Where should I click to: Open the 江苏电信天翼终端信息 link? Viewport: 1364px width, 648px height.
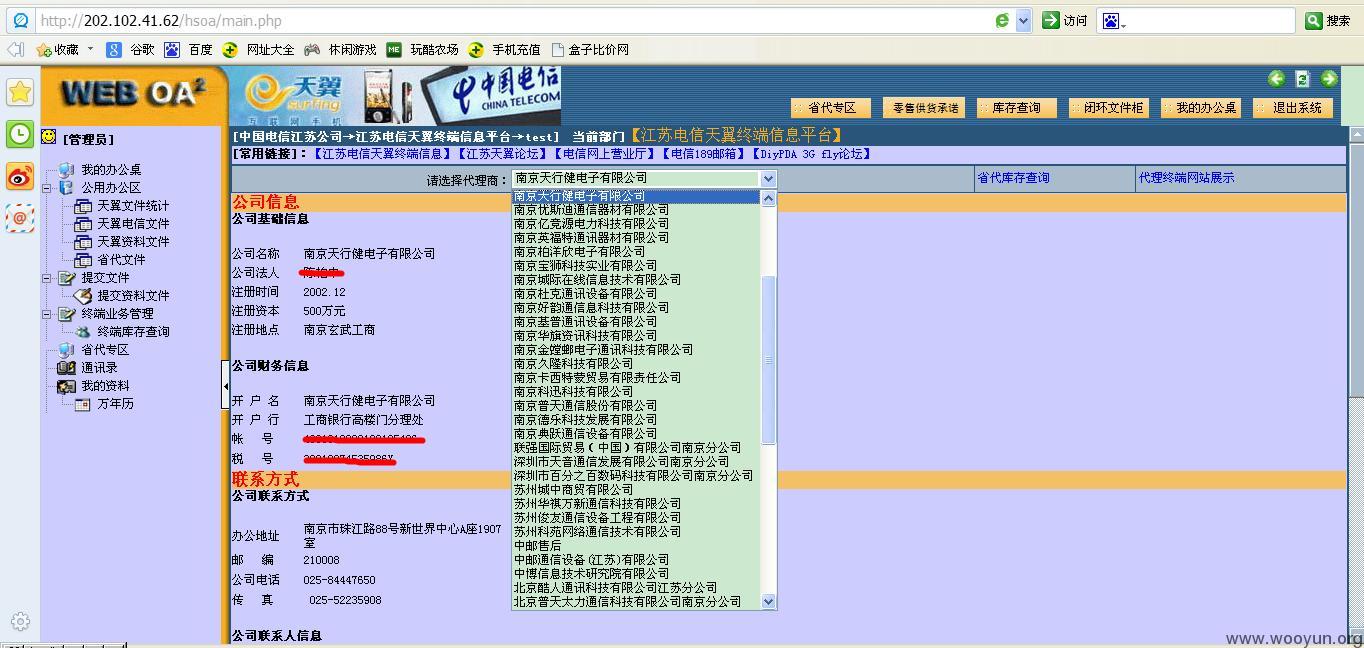(x=383, y=154)
